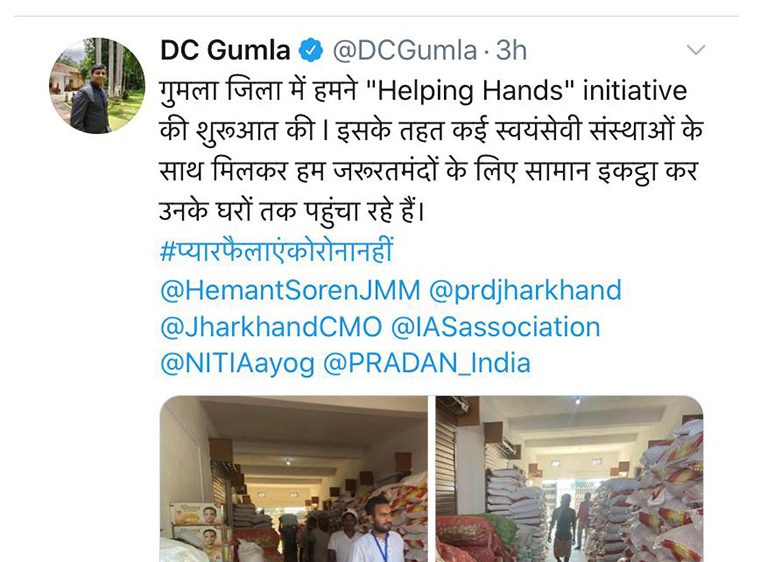Click the cardboard boxes in left photo
The width and height of the screenshot is (768, 562).
(x=197, y=531)
